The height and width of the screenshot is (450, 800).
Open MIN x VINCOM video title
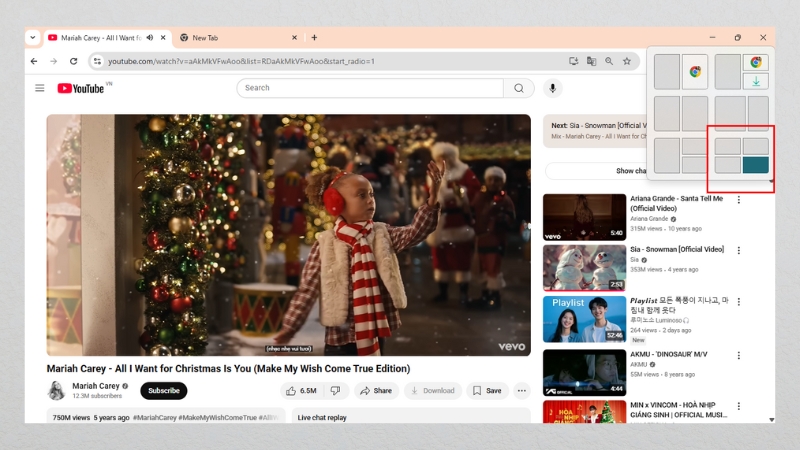coord(679,410)
